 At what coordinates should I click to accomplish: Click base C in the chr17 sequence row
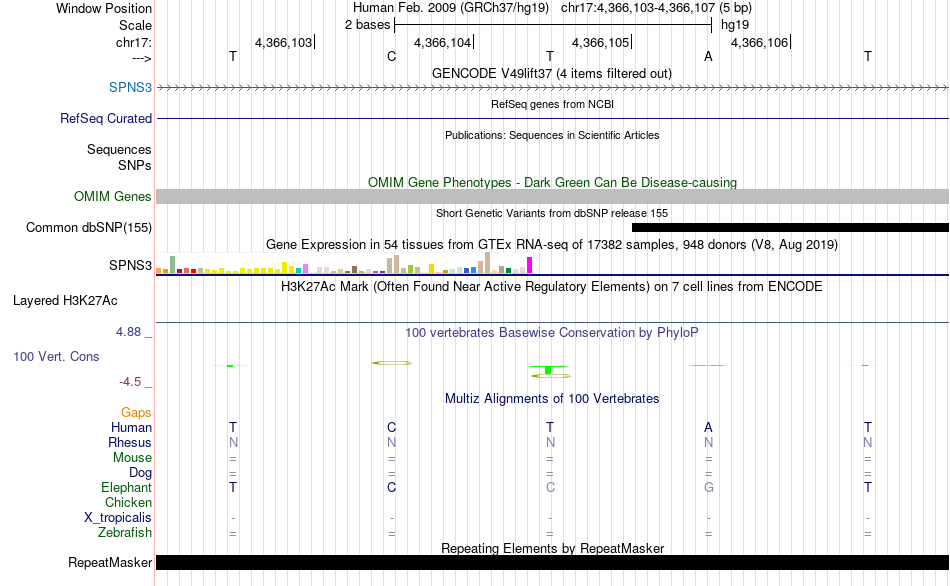391,56
